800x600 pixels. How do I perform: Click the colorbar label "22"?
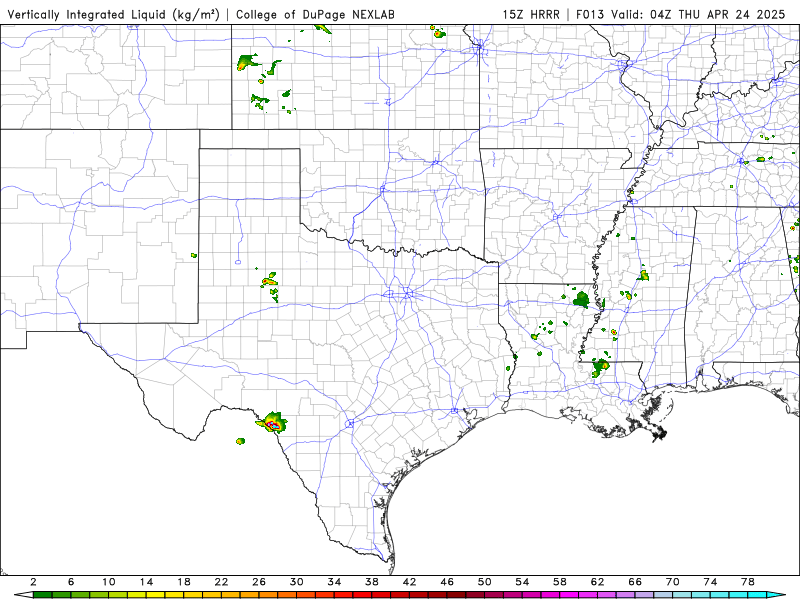(x=221, y=582)
